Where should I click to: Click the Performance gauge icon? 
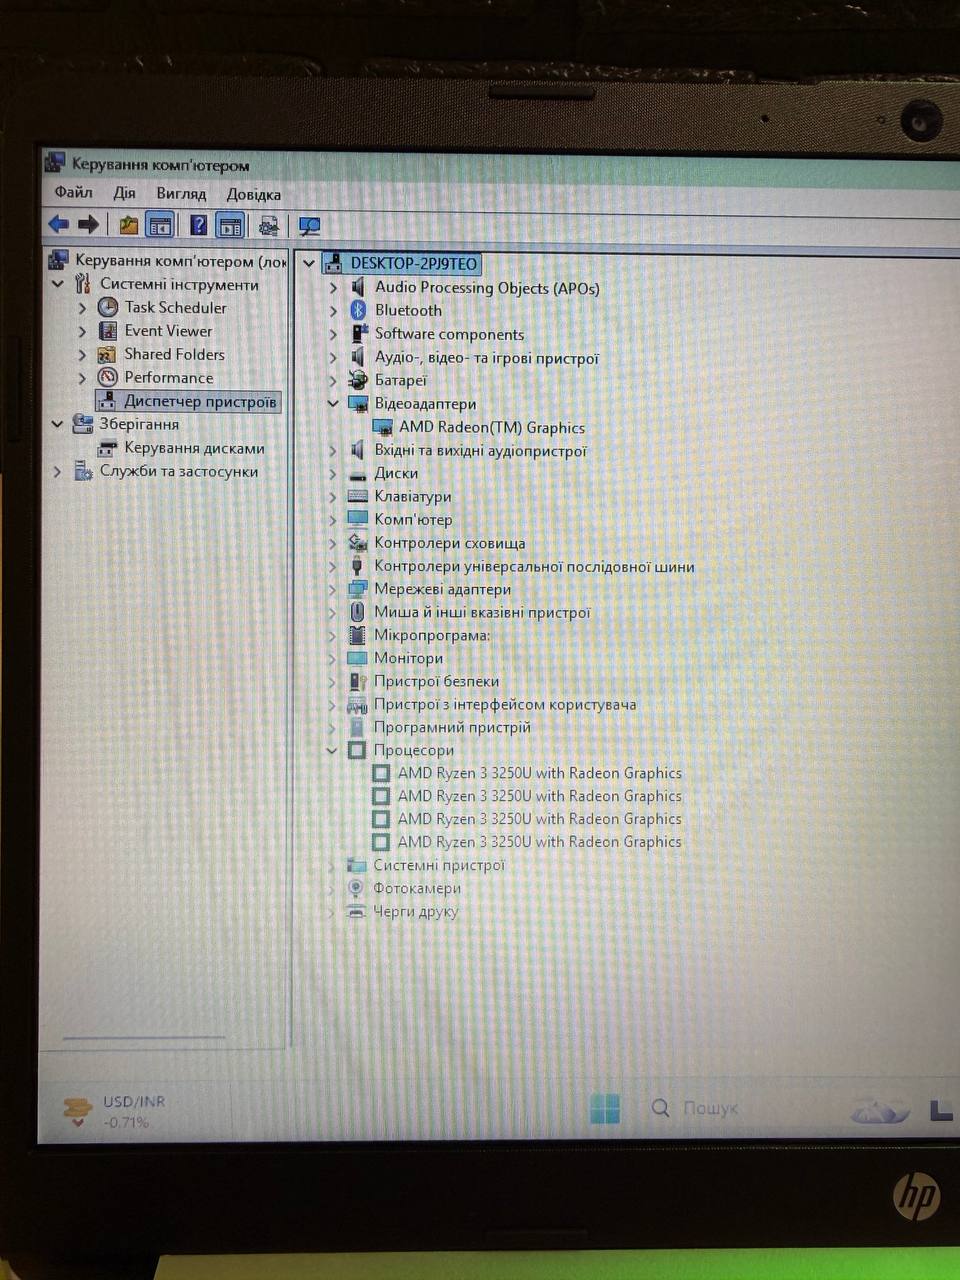[x=108, y=377]
